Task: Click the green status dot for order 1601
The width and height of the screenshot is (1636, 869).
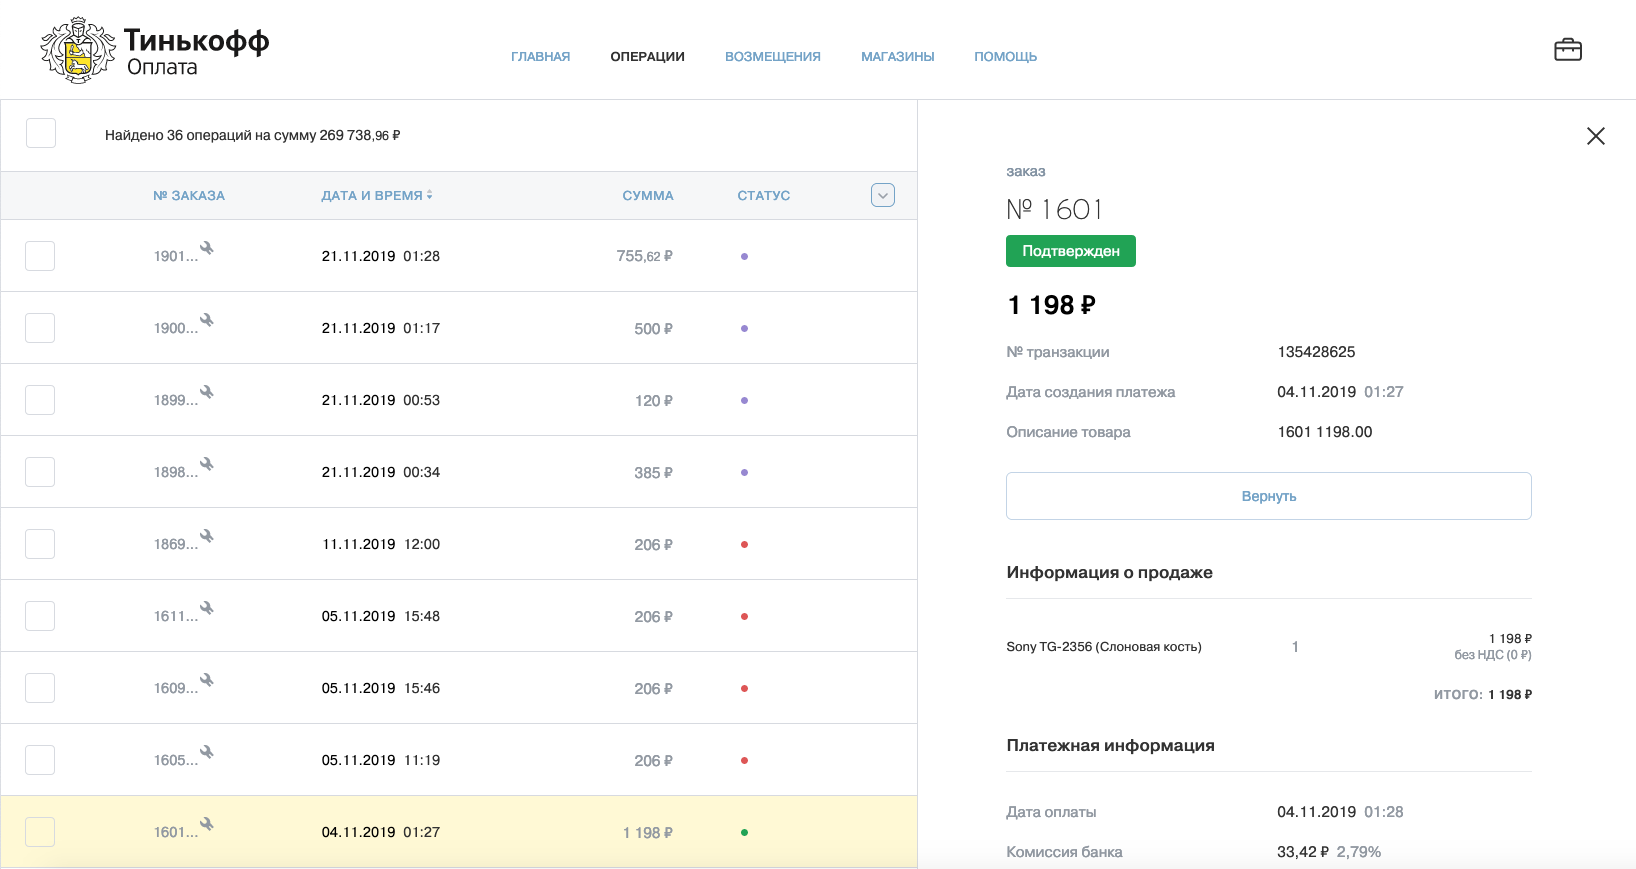Action: pos(744,832)
